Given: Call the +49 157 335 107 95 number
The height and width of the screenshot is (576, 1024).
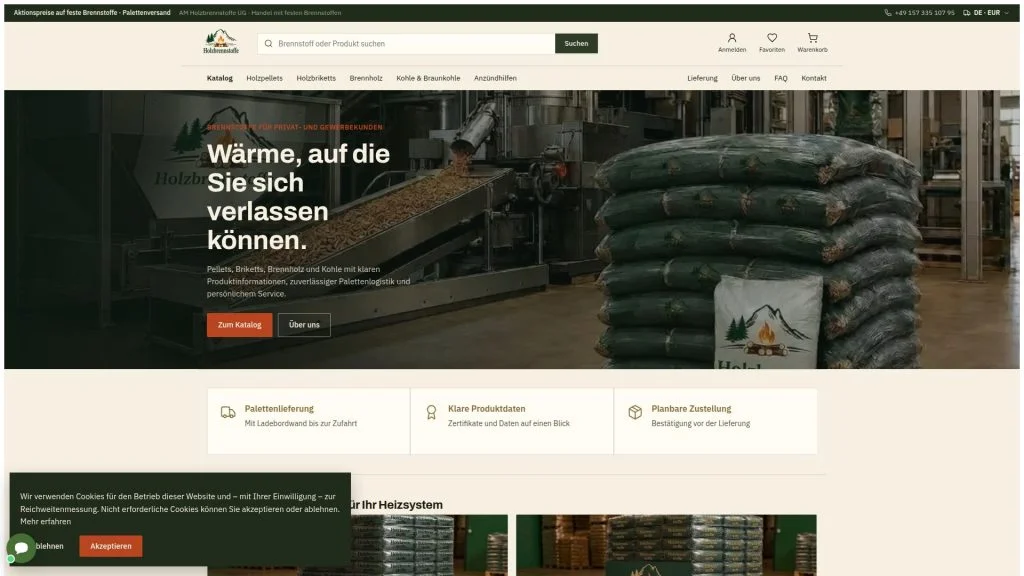Looking at the screenshot, I should [924, 12].
